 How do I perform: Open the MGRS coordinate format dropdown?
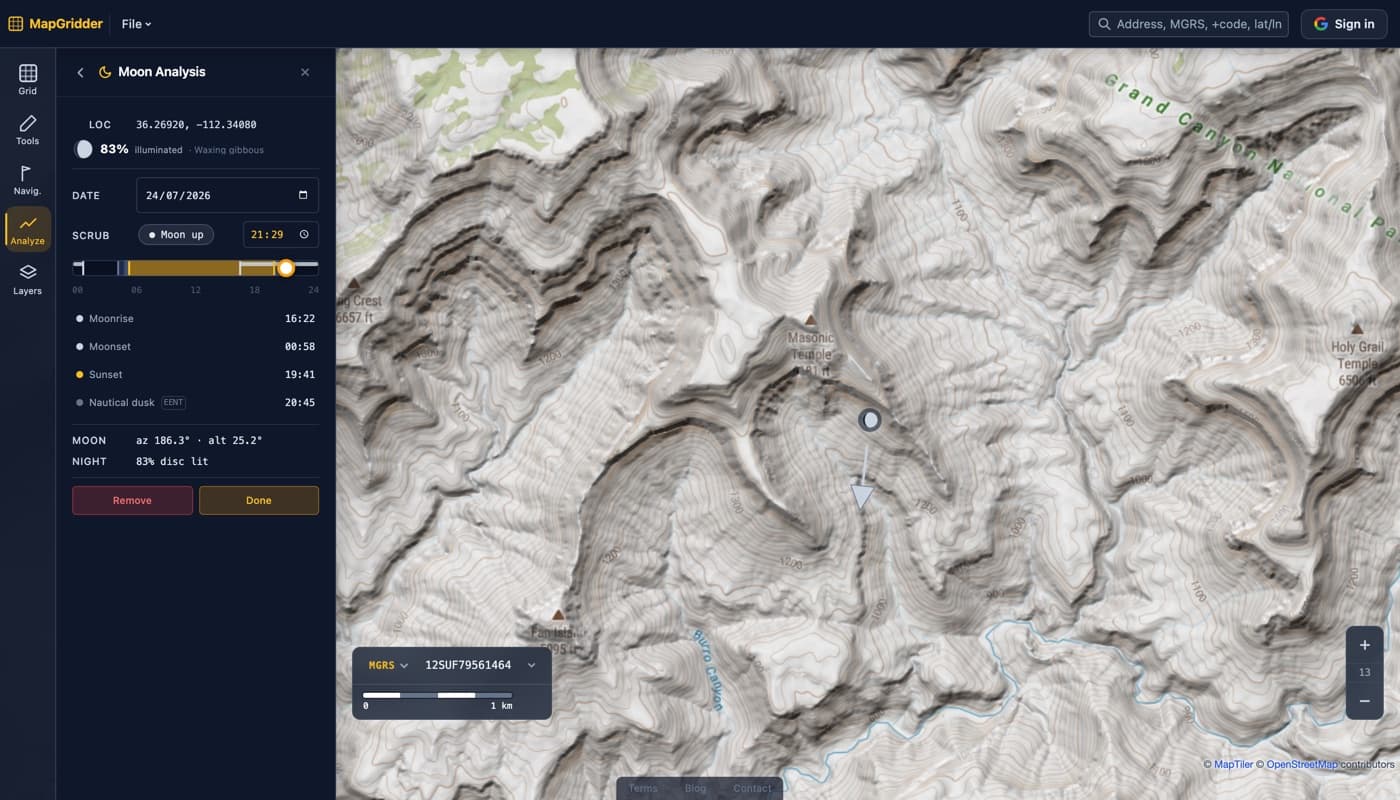[x=388, y=665]
